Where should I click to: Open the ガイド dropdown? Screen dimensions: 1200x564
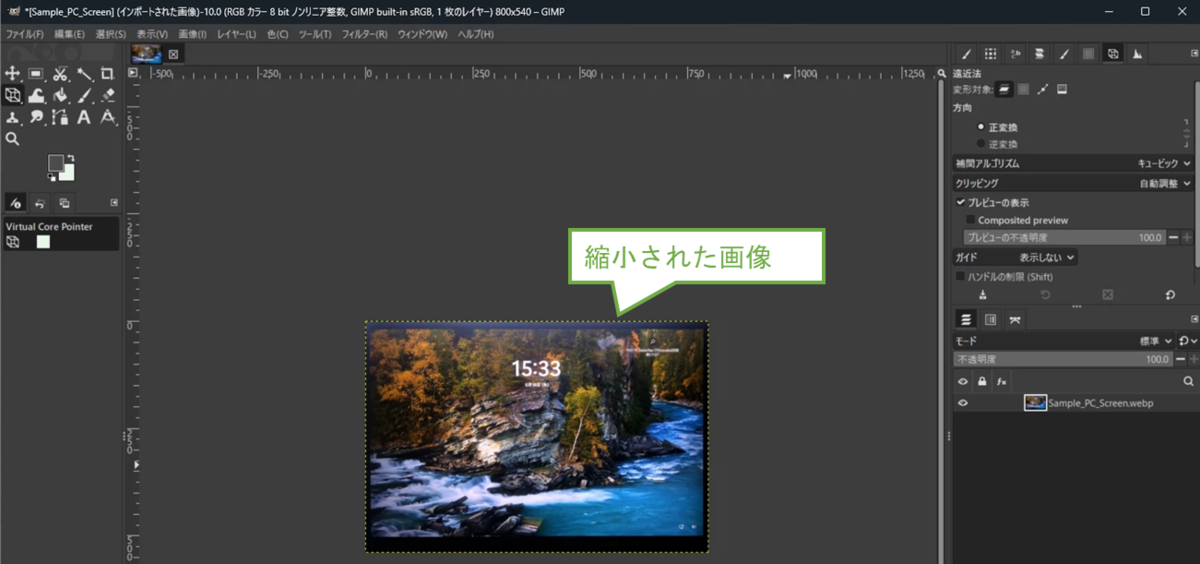click(x=1015, y=257)
